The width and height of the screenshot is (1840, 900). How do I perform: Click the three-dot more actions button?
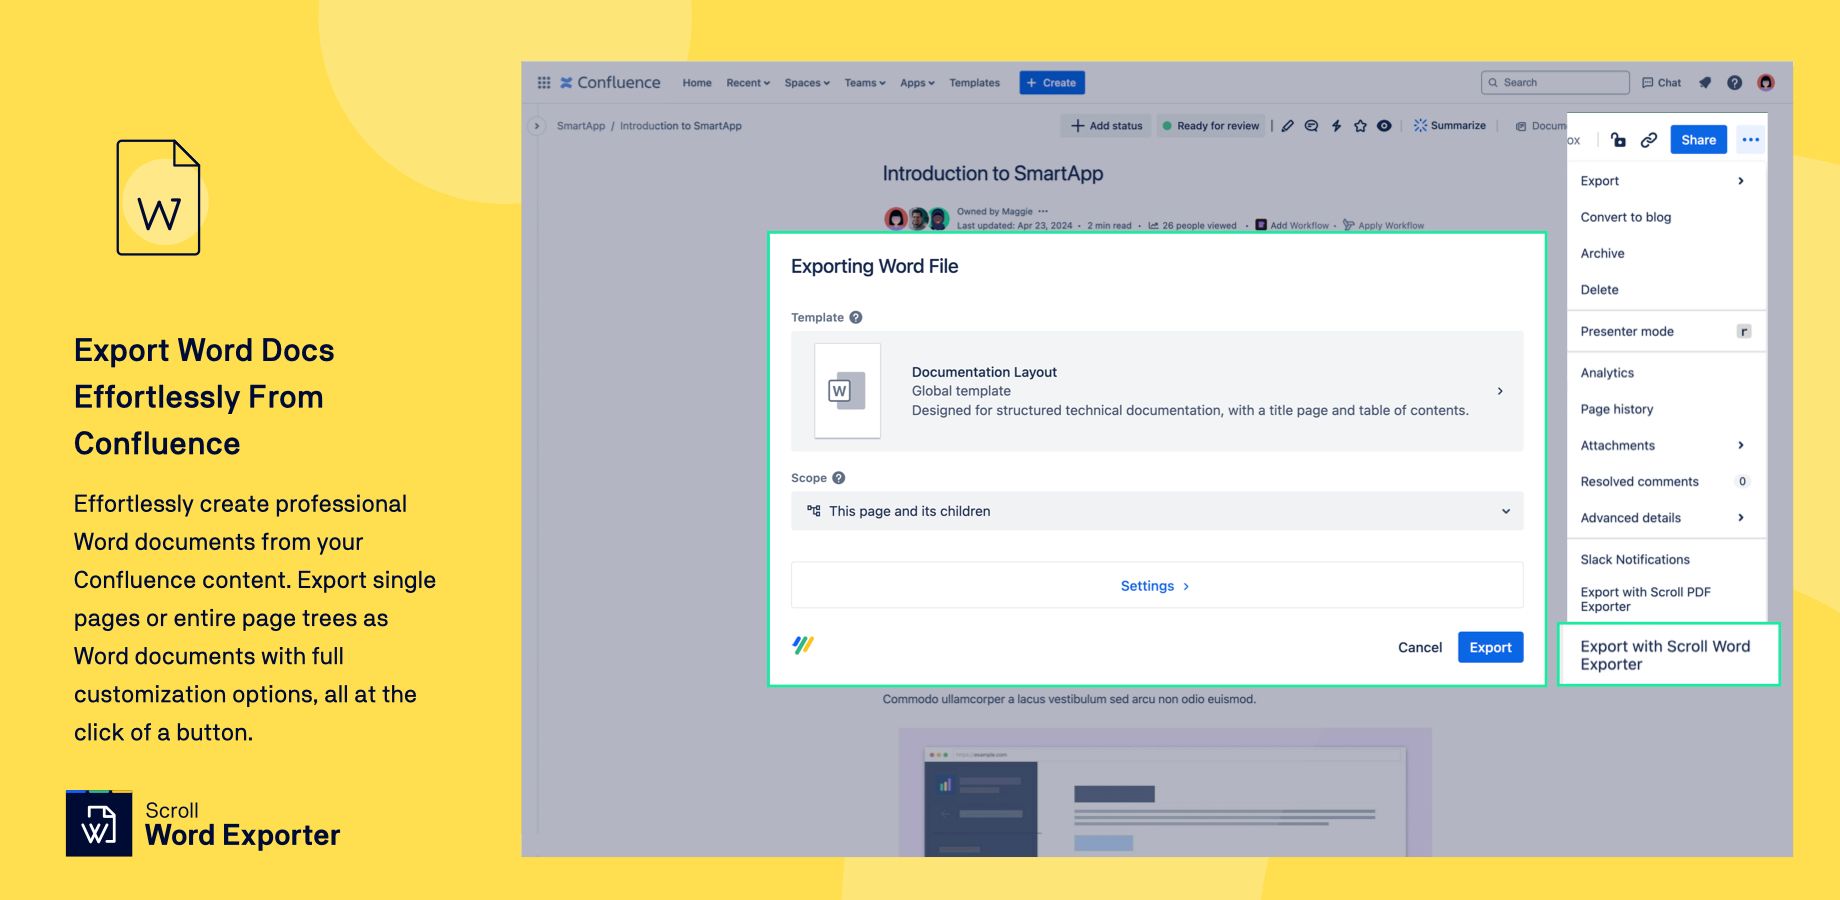click(x=1750, y=140)
